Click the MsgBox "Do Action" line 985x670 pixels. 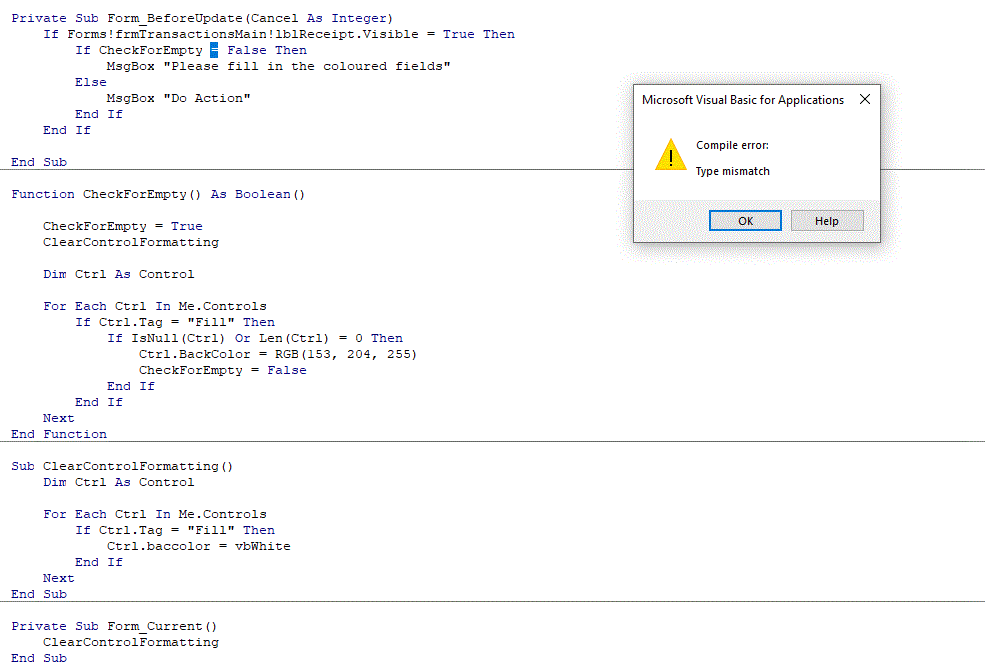click(x=178, y=98)
